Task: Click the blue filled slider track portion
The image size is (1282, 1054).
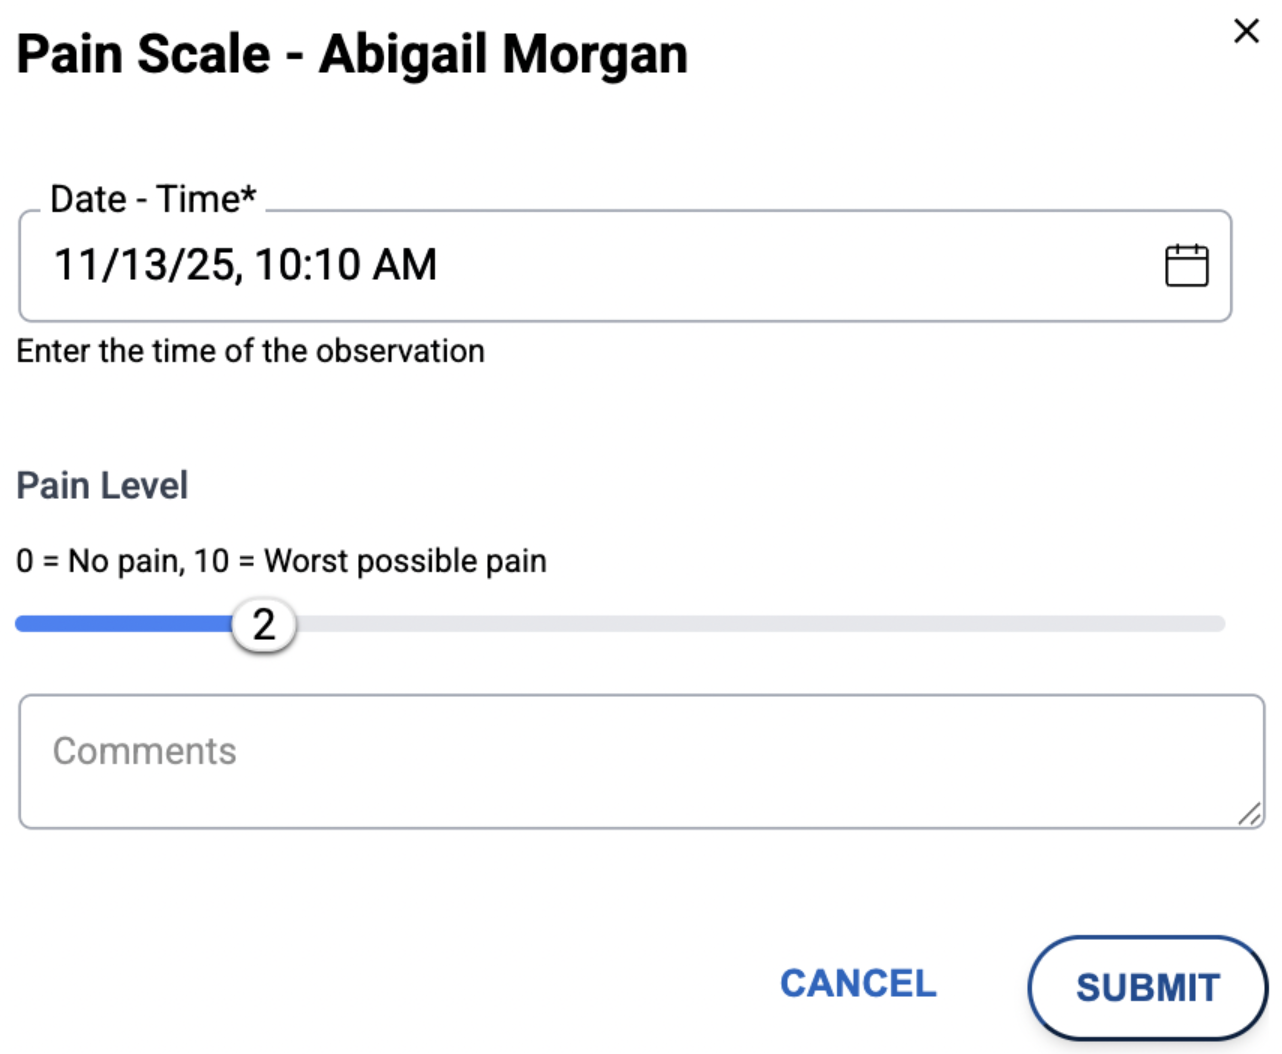Action: [x=120, y=624]
